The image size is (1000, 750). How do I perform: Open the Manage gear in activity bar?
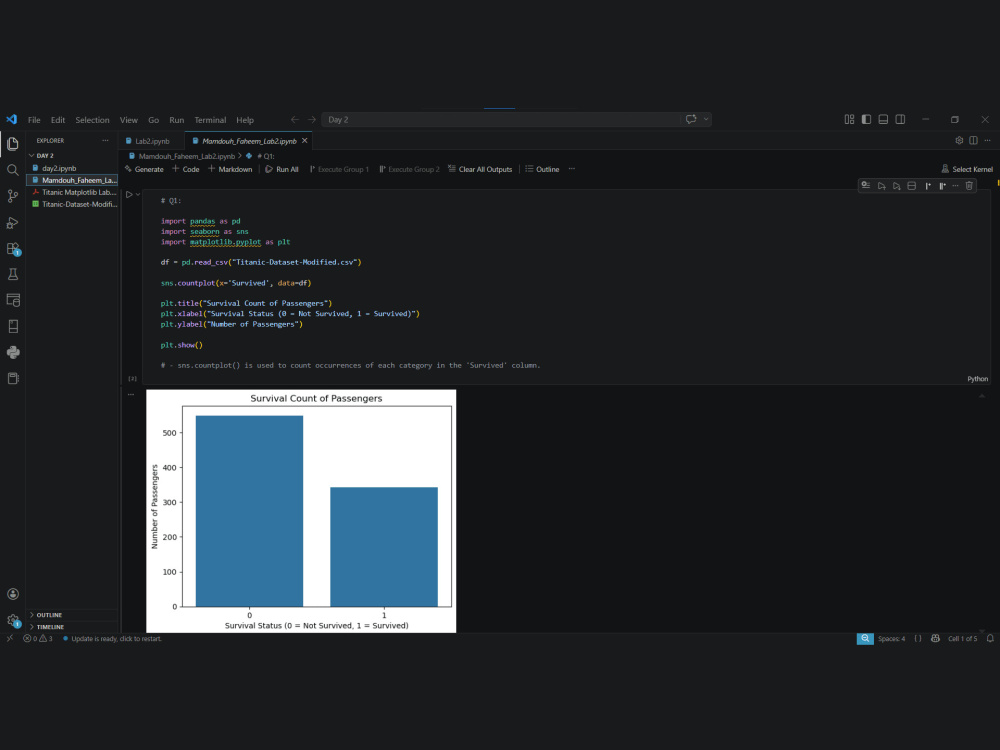[x=13, y=620]
